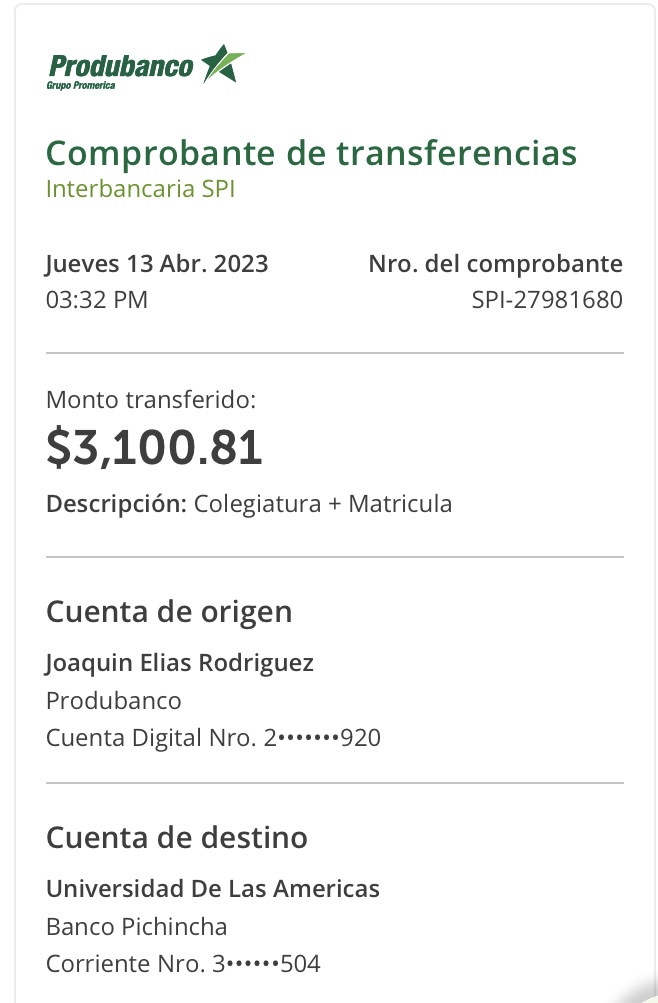Select the Corriente masked account number
Viewport: 658px width, 1003px height.
183,964
